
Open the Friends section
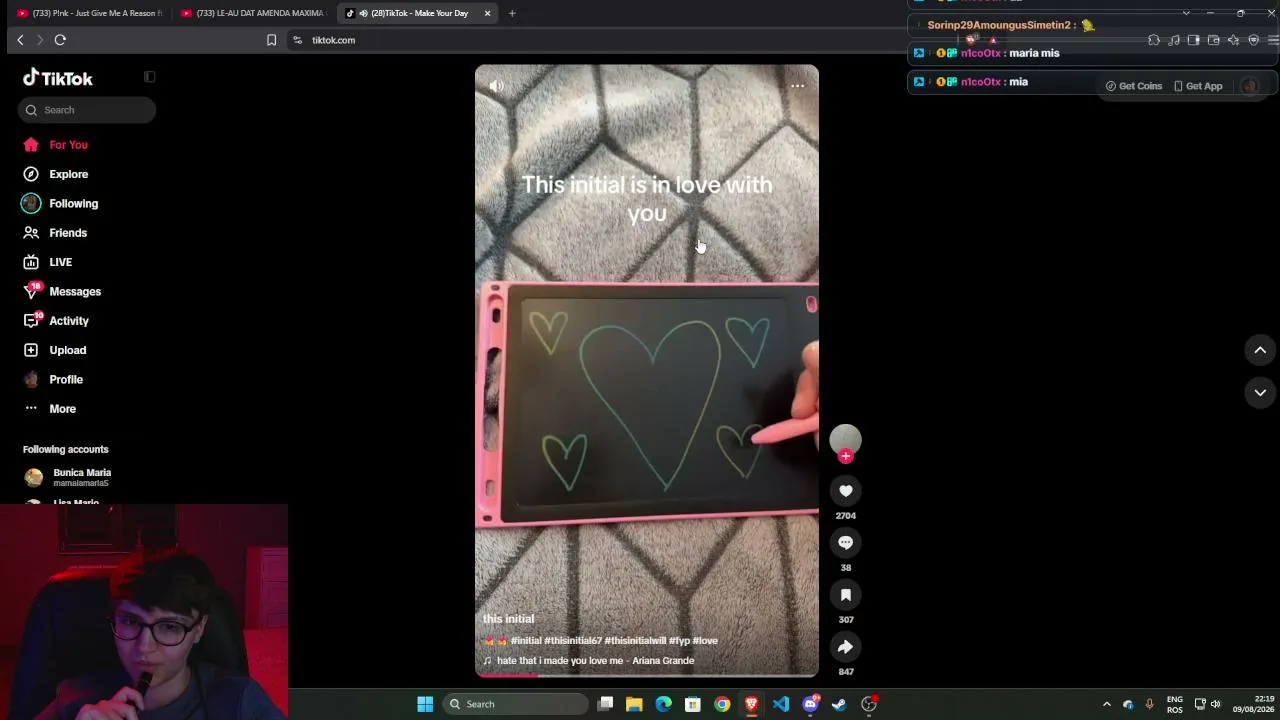click(56, 233)
